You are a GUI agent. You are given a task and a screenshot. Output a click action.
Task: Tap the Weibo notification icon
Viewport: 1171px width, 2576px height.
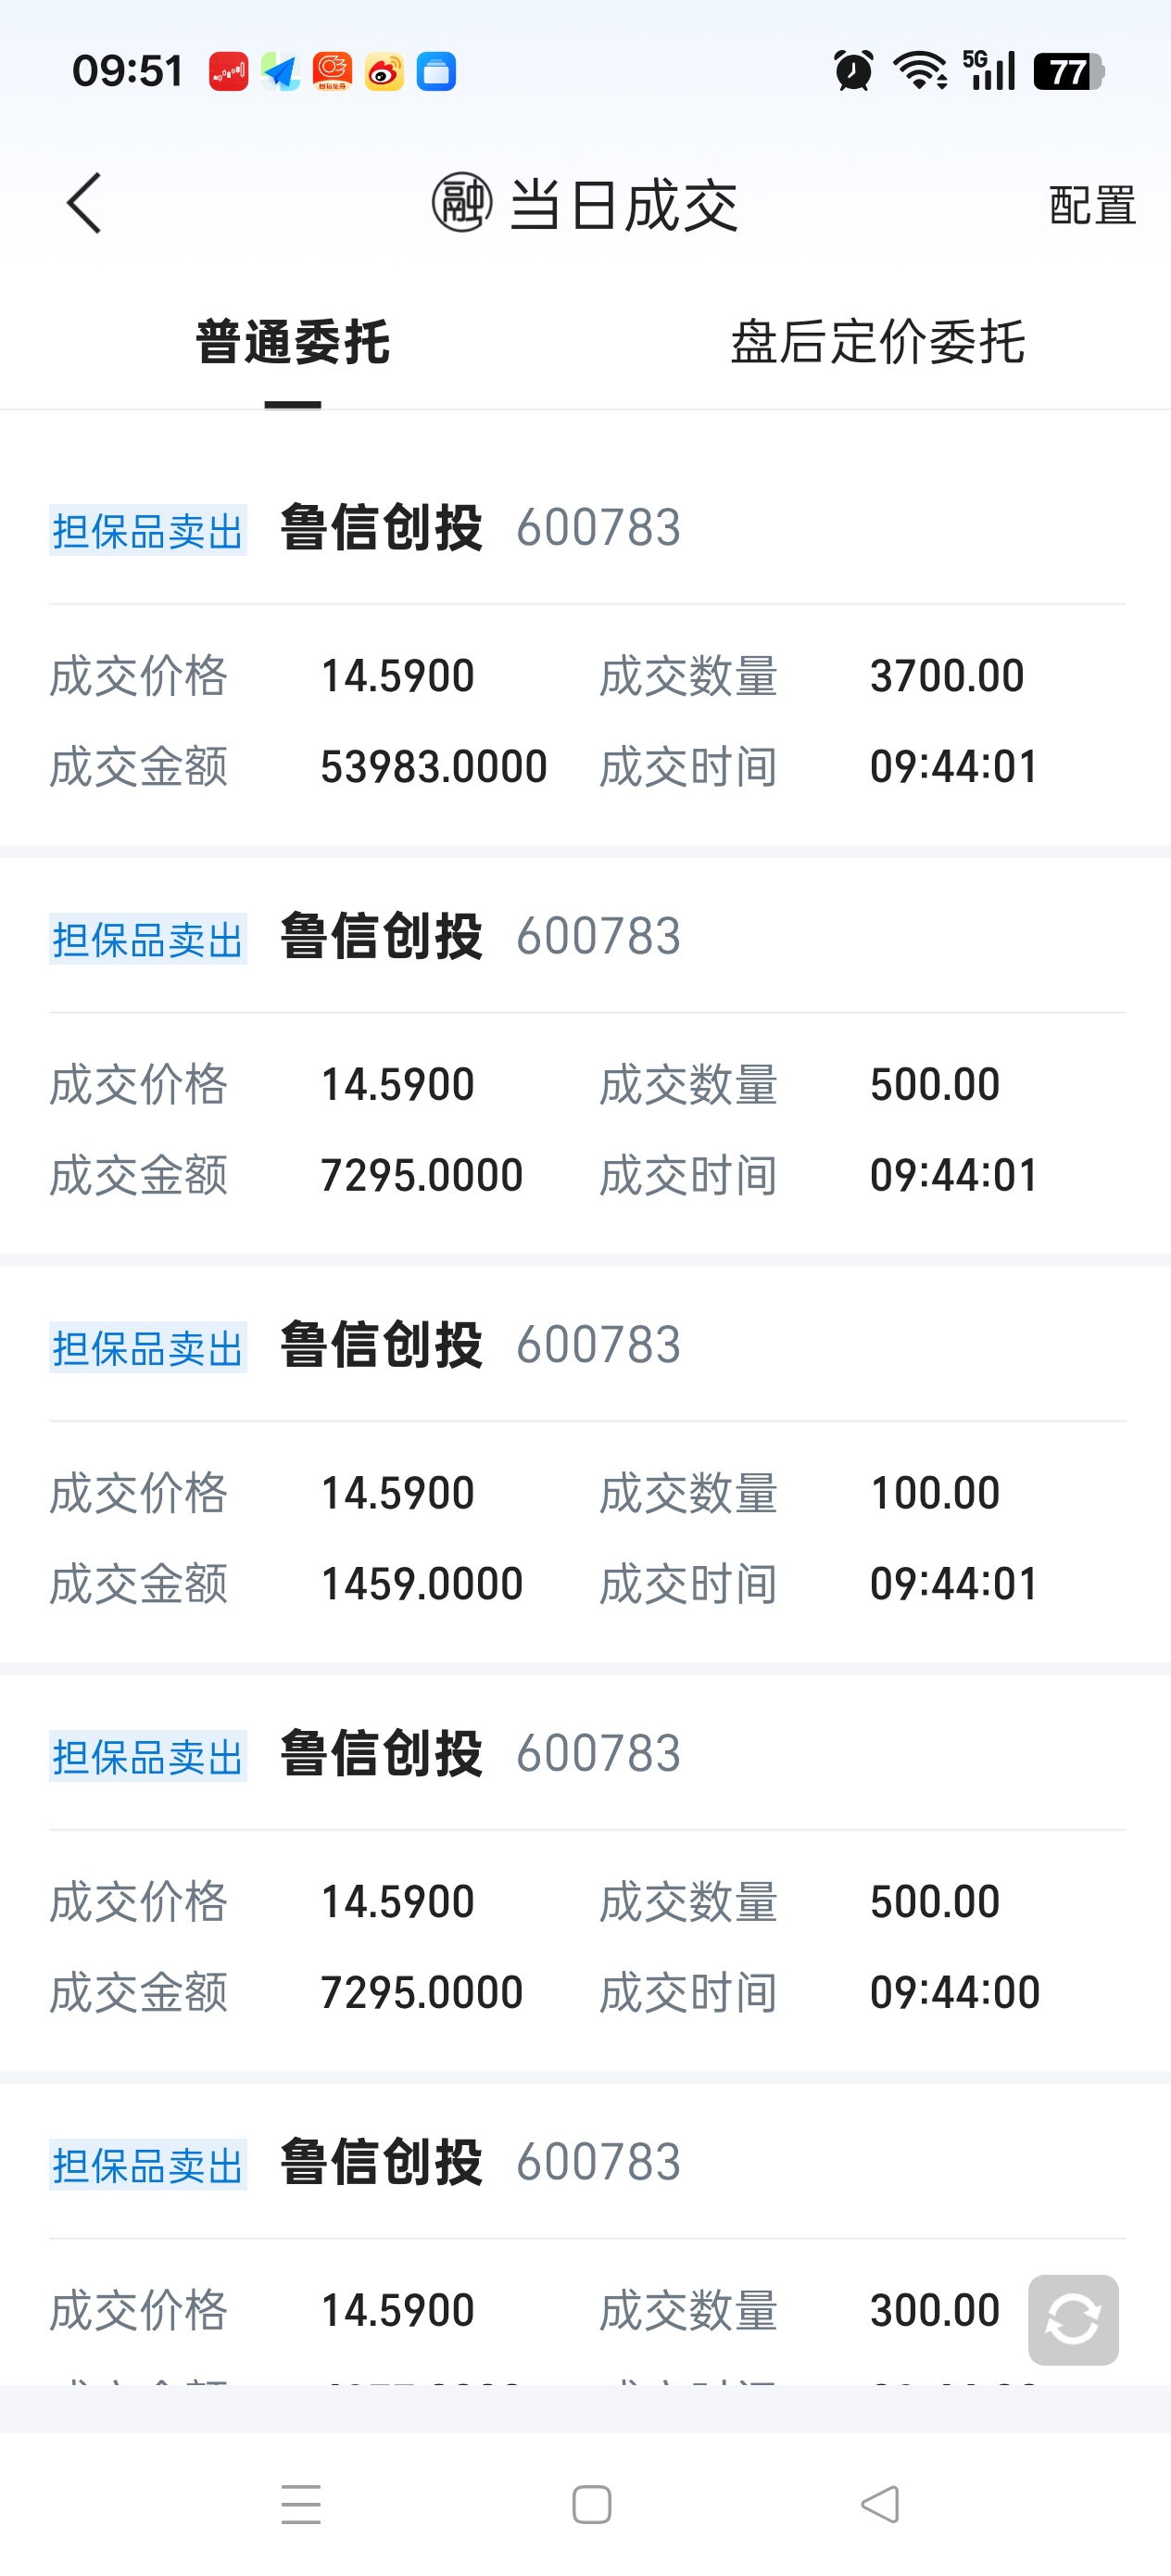pos(384,72)
